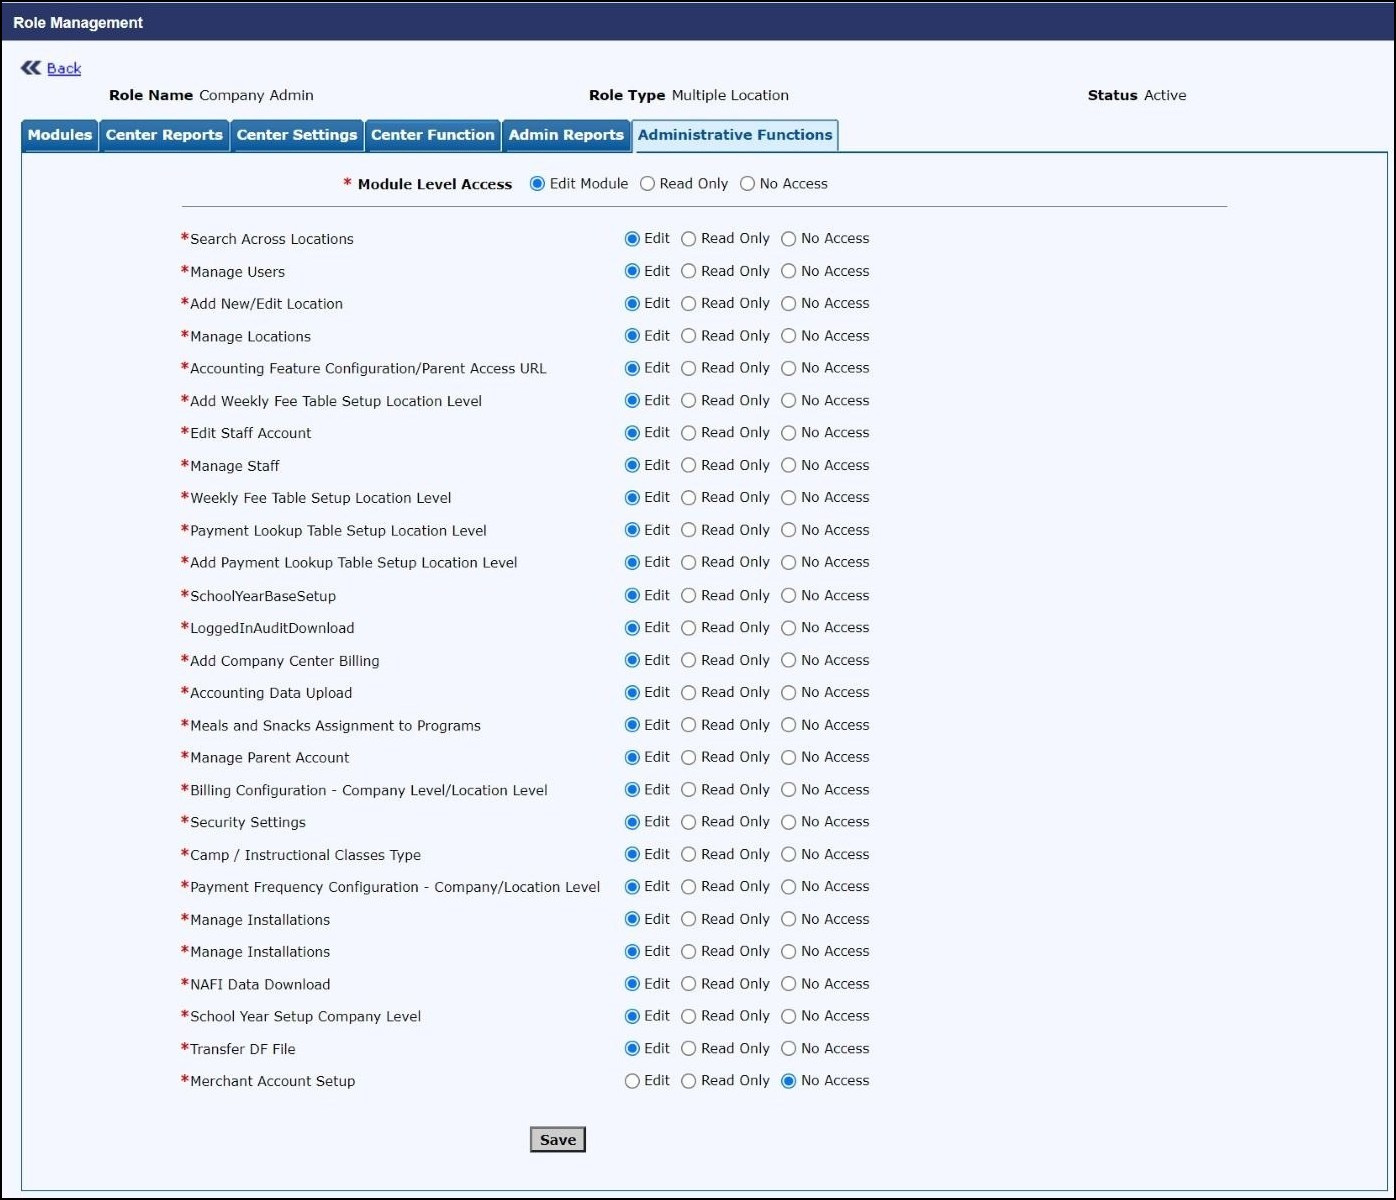This screenshot has height=1200, width=1396.
Task: Open the Modules tab
Action: pos(60,135)
